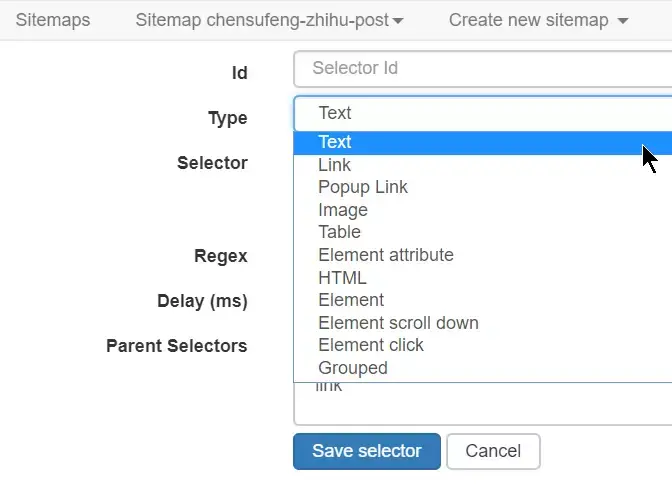Open the Create new sitemap dropdown
Screen dimensions: 672x487
click(x=538, y=20)
